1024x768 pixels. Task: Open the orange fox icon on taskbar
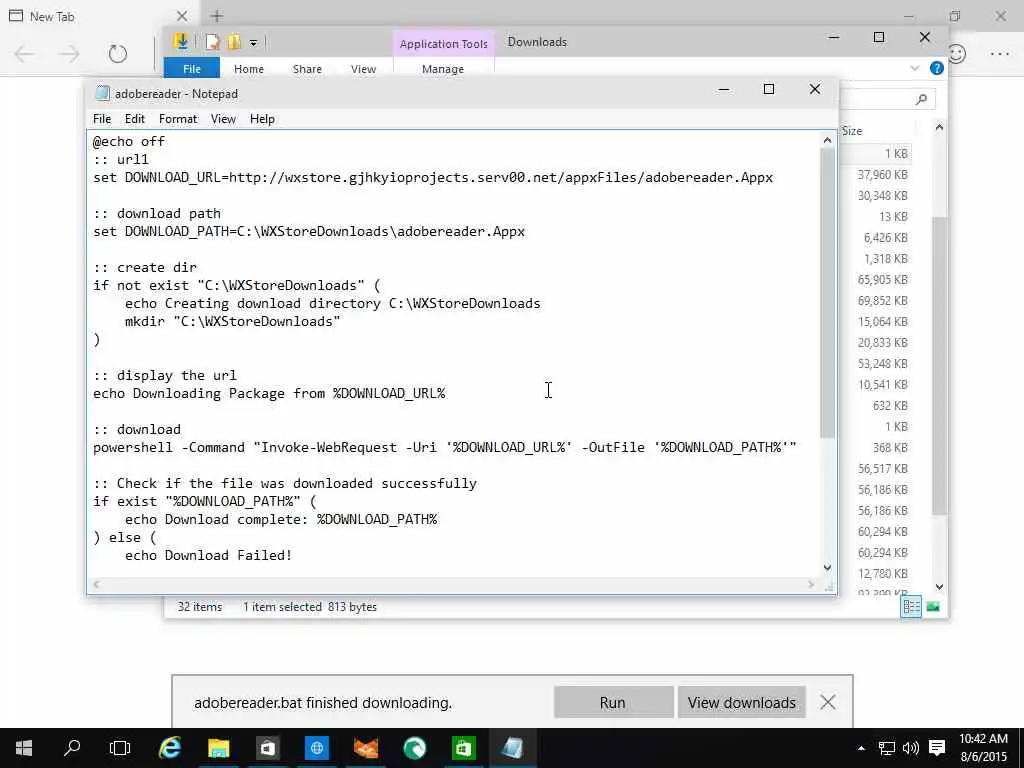[x=366, y=748]
